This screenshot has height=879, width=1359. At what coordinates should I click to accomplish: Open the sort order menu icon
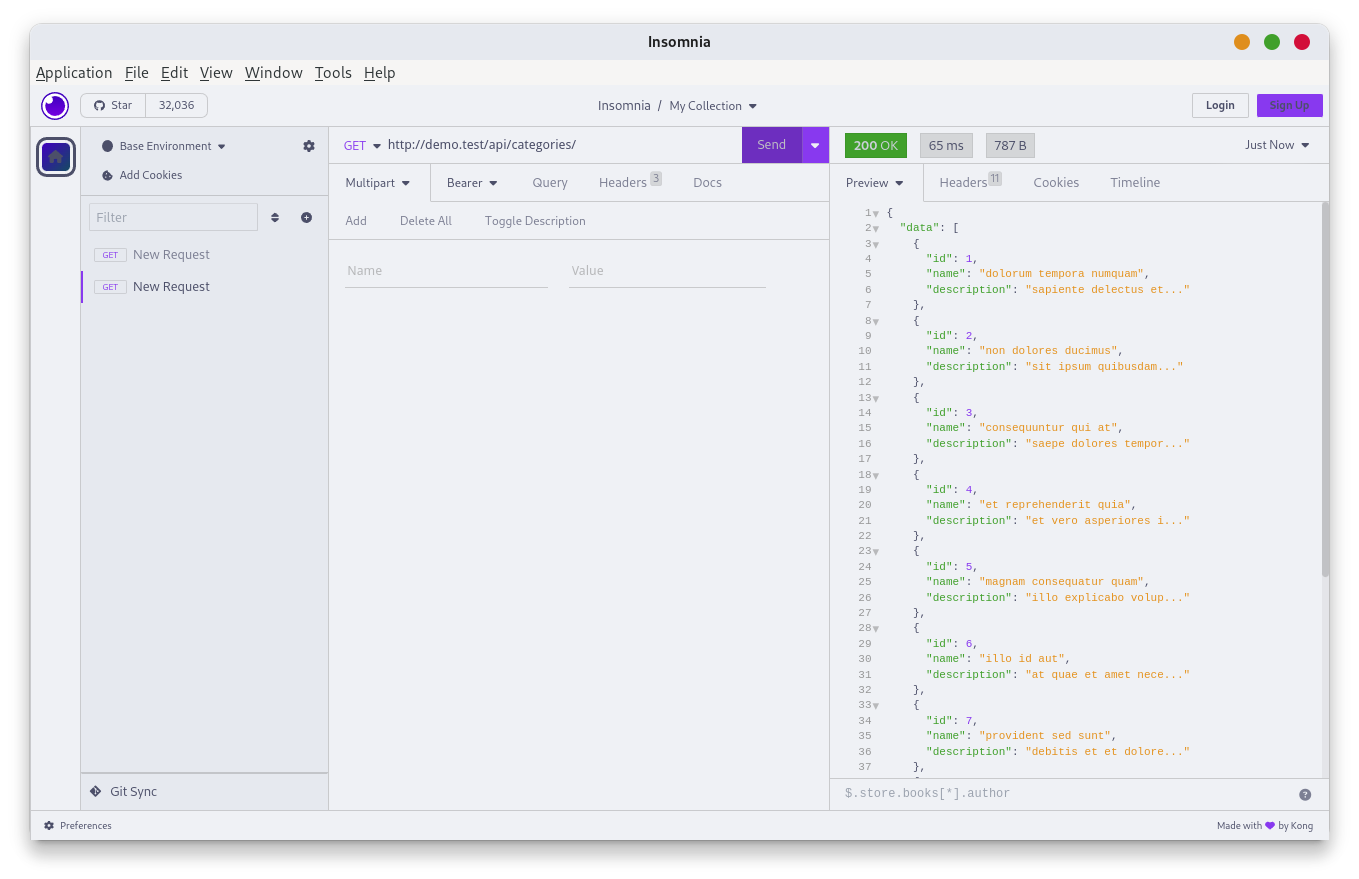tap(275, 217)
